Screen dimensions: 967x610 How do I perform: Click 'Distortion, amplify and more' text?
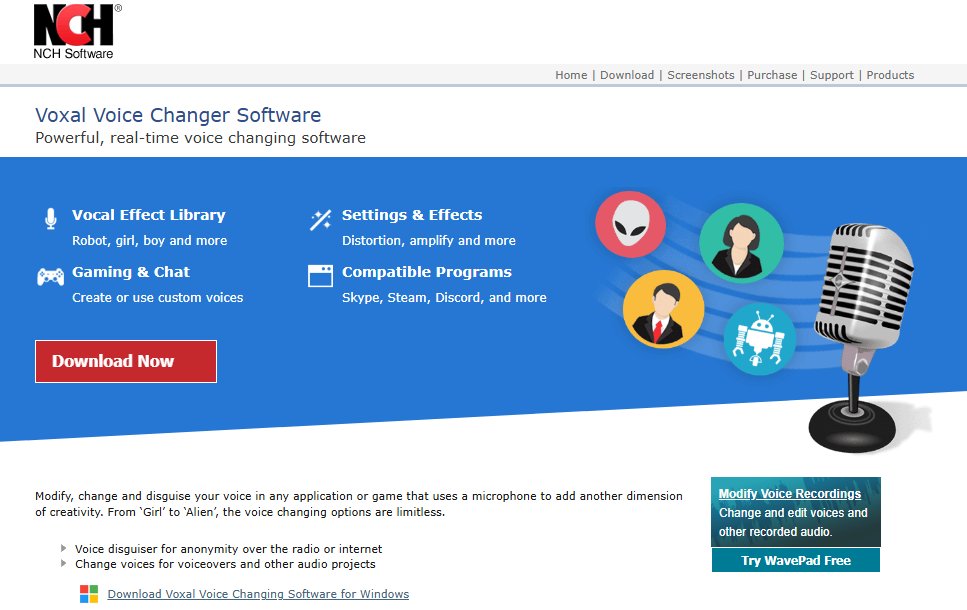(x=429, y=241)
